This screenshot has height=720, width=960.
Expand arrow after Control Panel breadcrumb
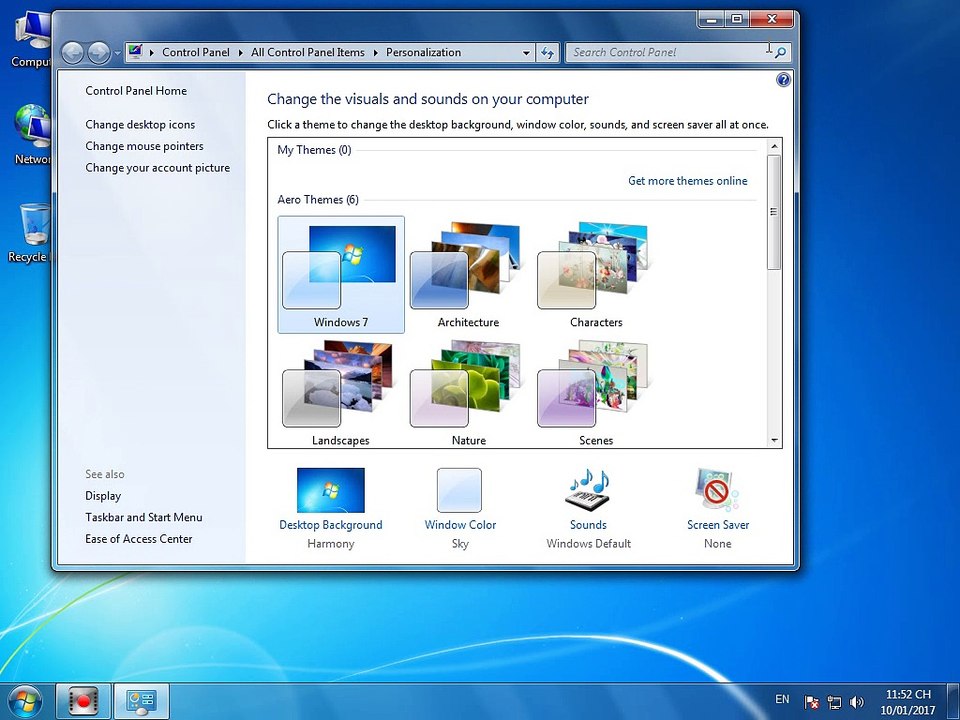pos(241,53)
